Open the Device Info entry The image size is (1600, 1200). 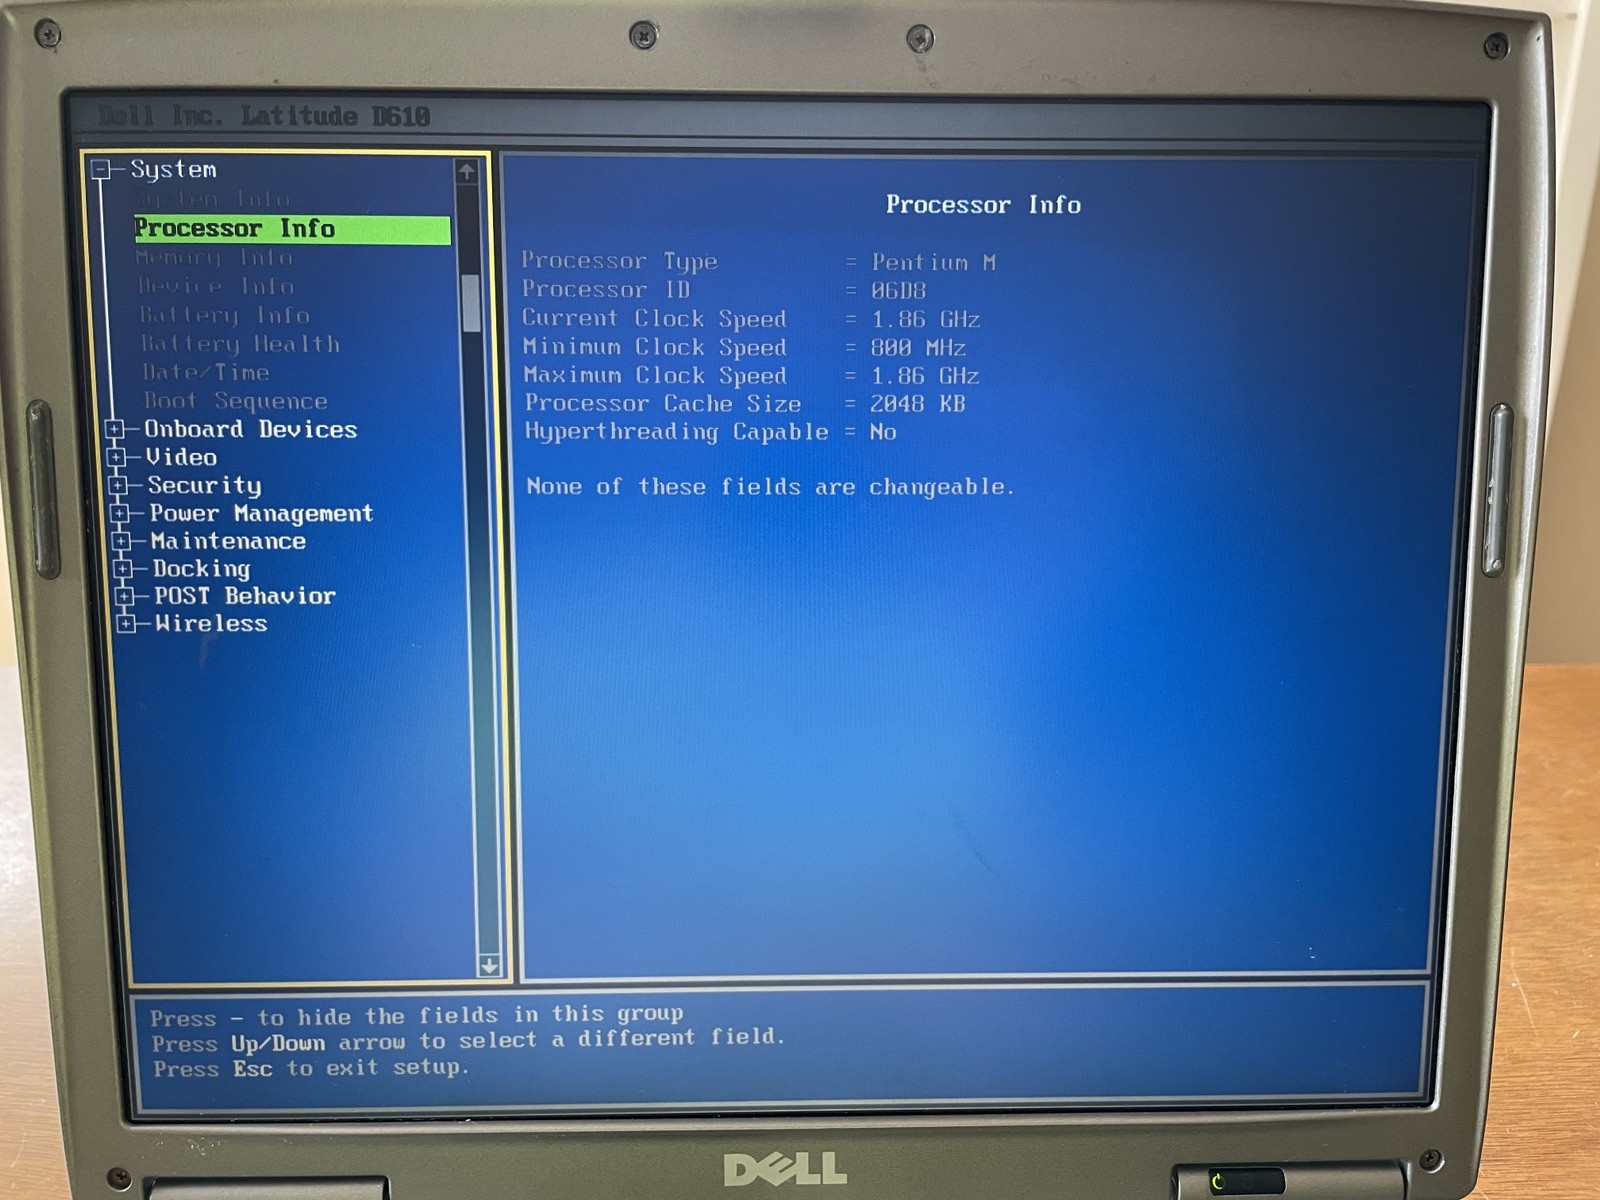pos(217,287)
